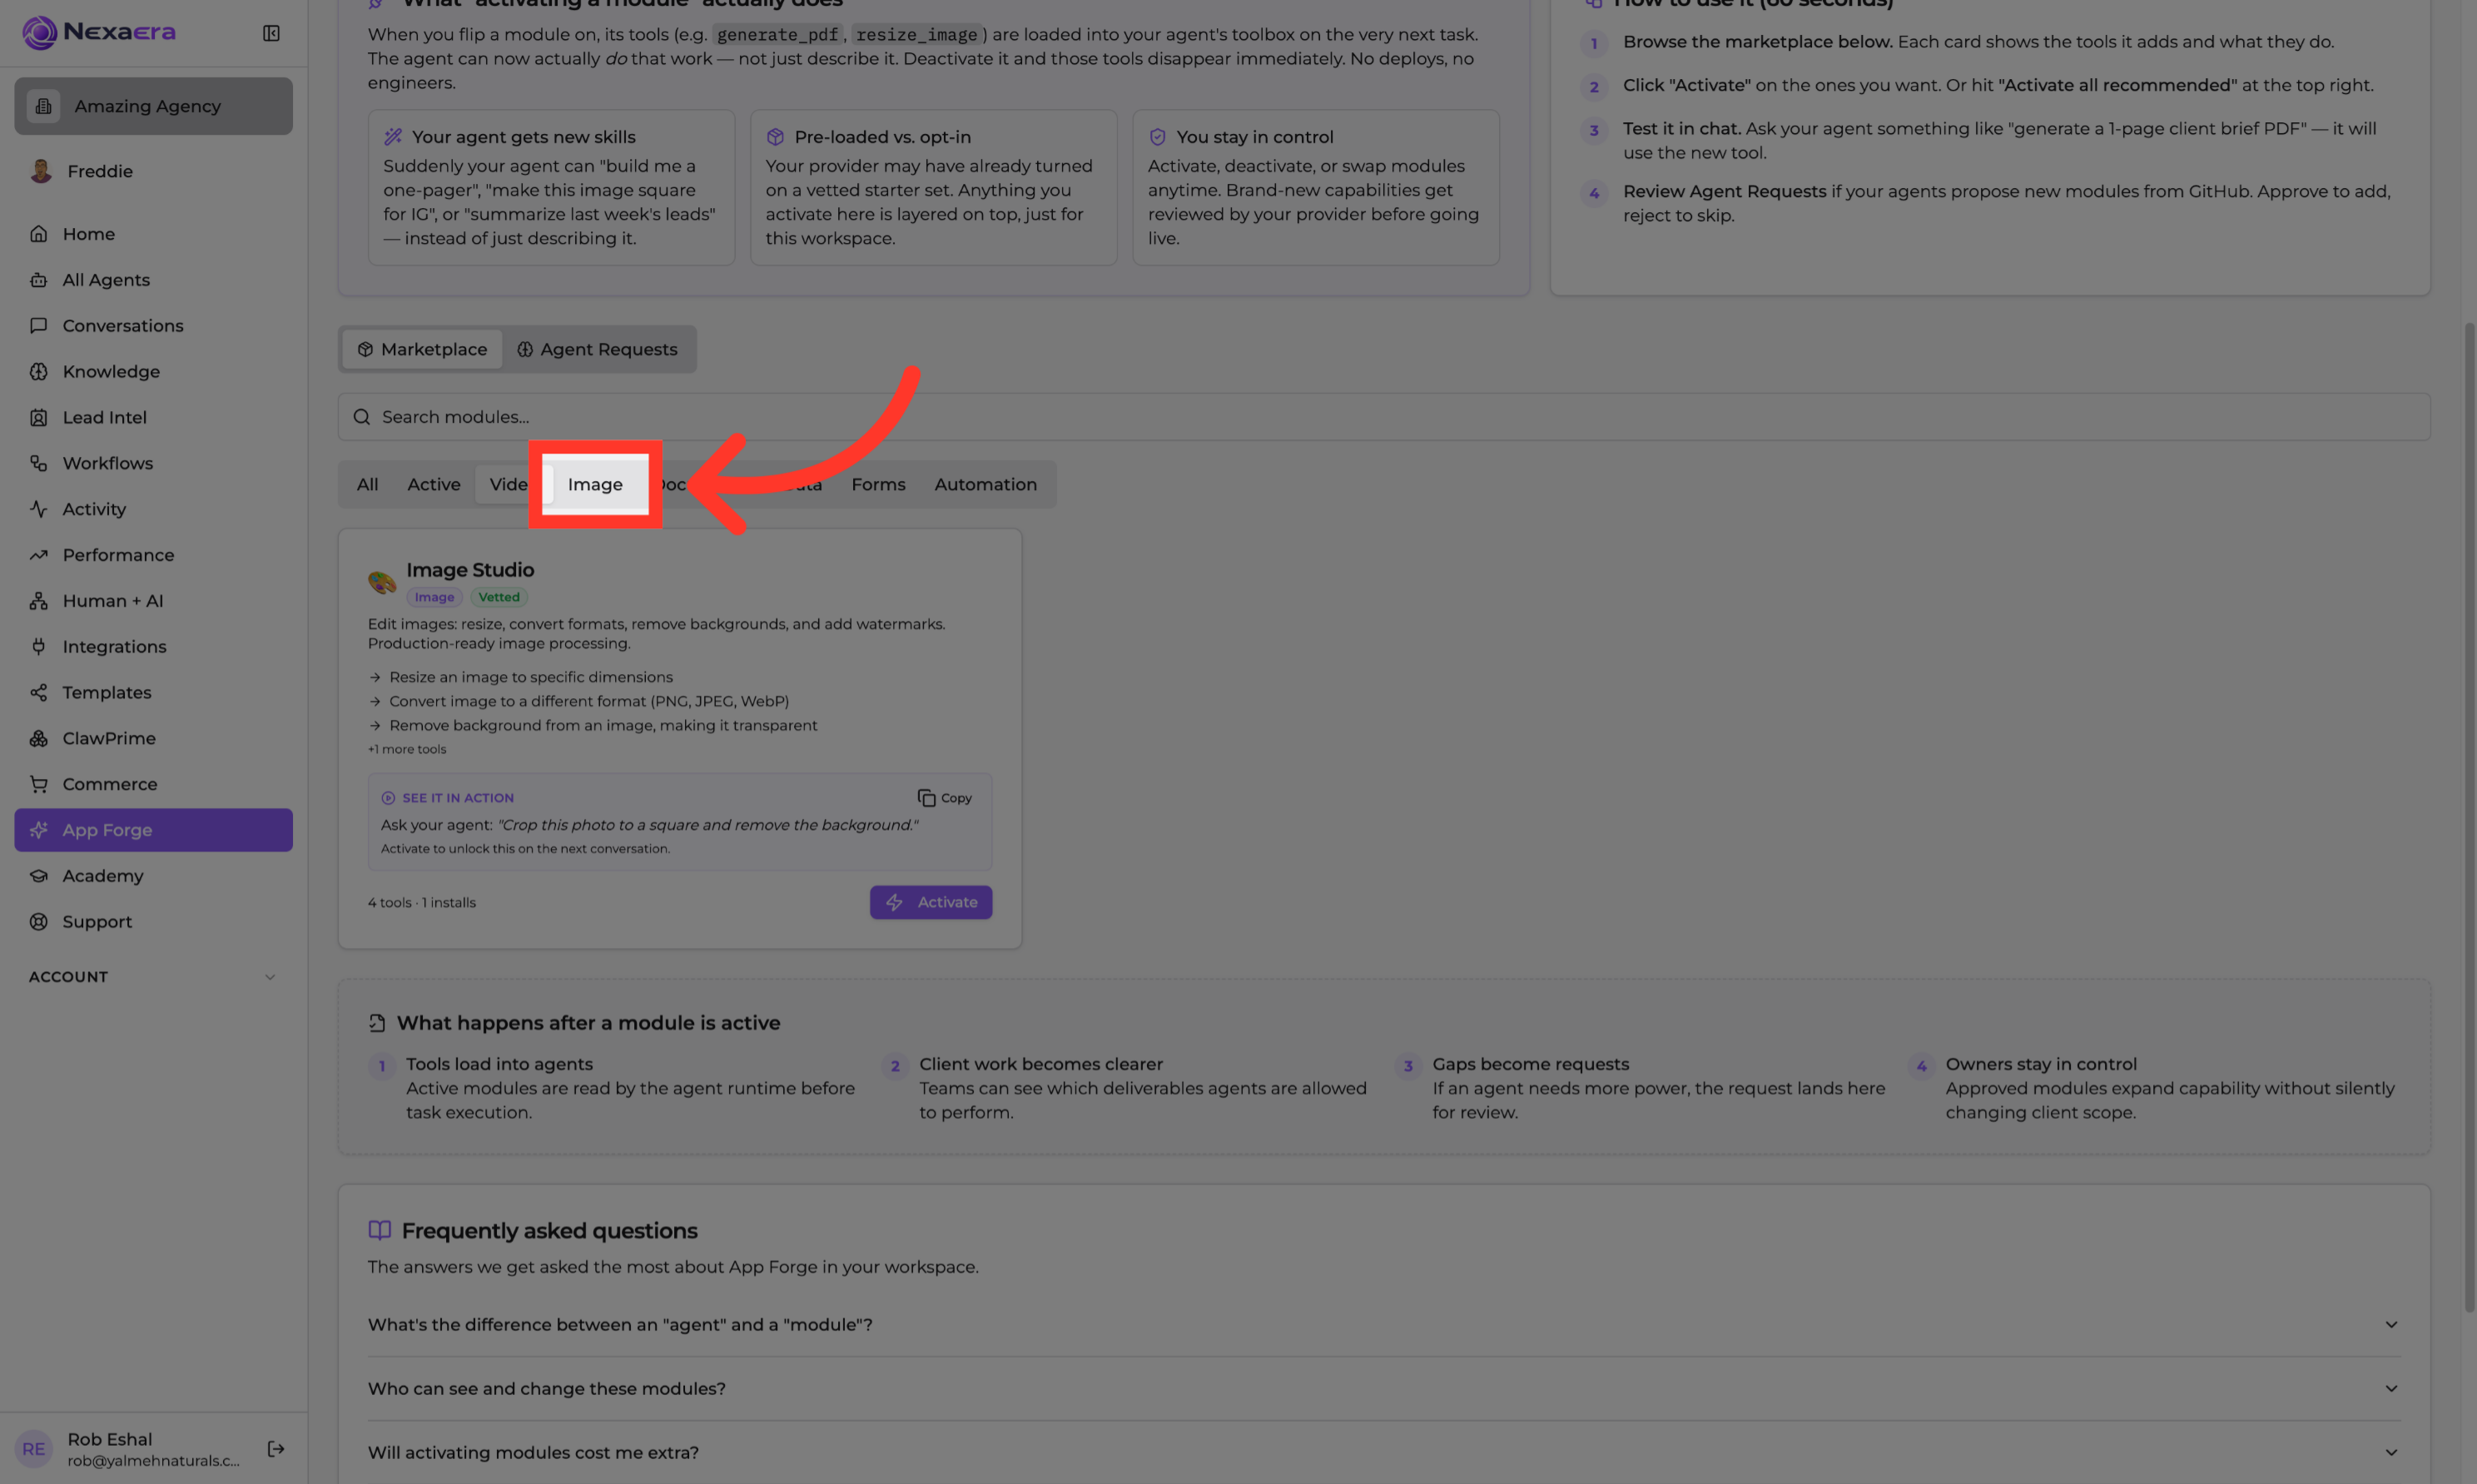Image resolution: width=2477 pixels, height=1484 pixels.
Task: Select the Amazing Agency workspace
Action: click(x=153, y=106)
